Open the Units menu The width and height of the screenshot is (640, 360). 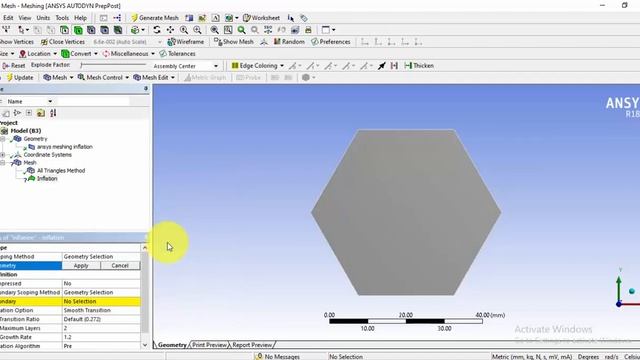[43, 18]
